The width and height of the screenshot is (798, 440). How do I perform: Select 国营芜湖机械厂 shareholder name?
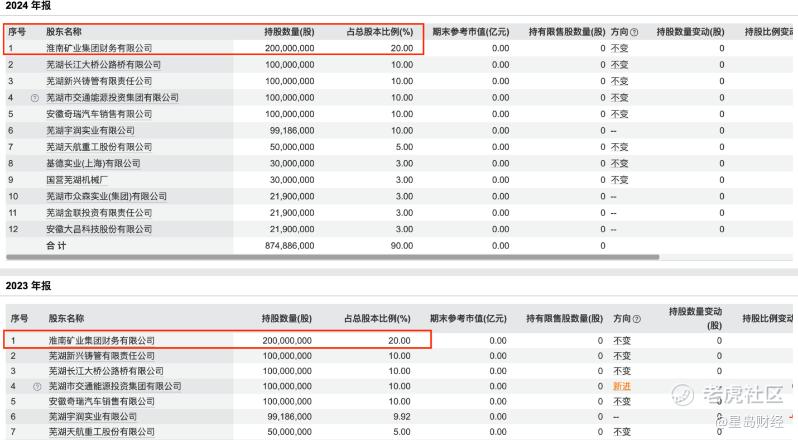click(x=77, y=180)
